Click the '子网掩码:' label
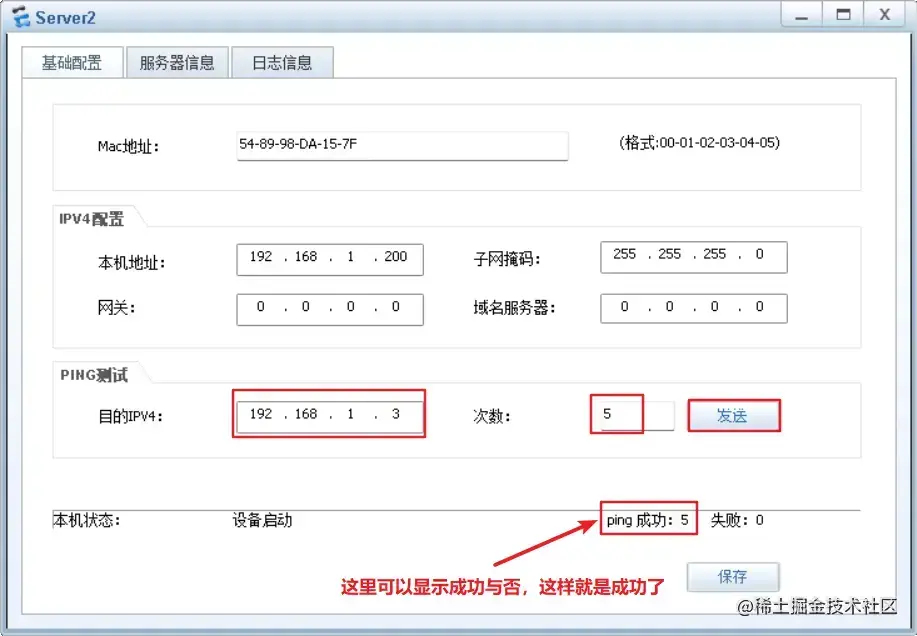The height and width of the screenshot is (636, 917). [507, 259]
